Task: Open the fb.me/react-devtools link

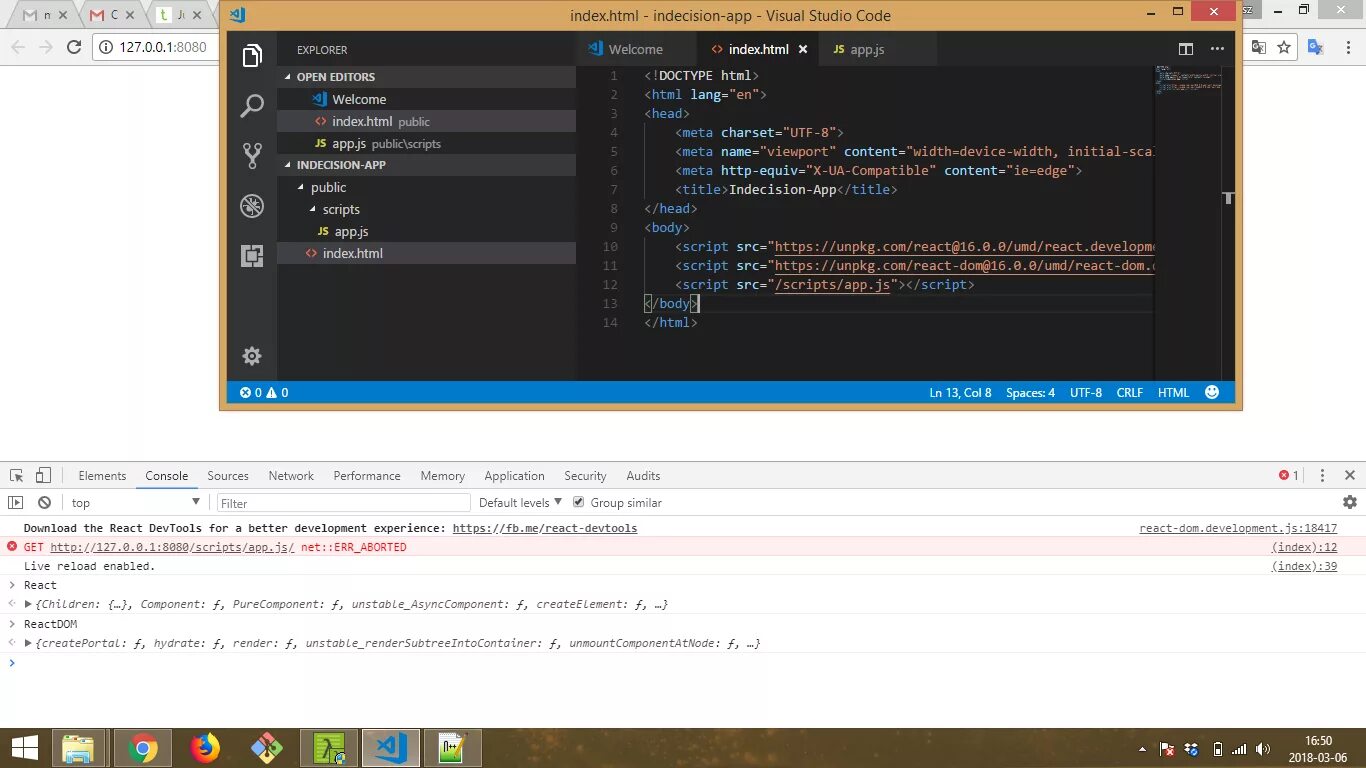Action: click(x=545, y=528)
